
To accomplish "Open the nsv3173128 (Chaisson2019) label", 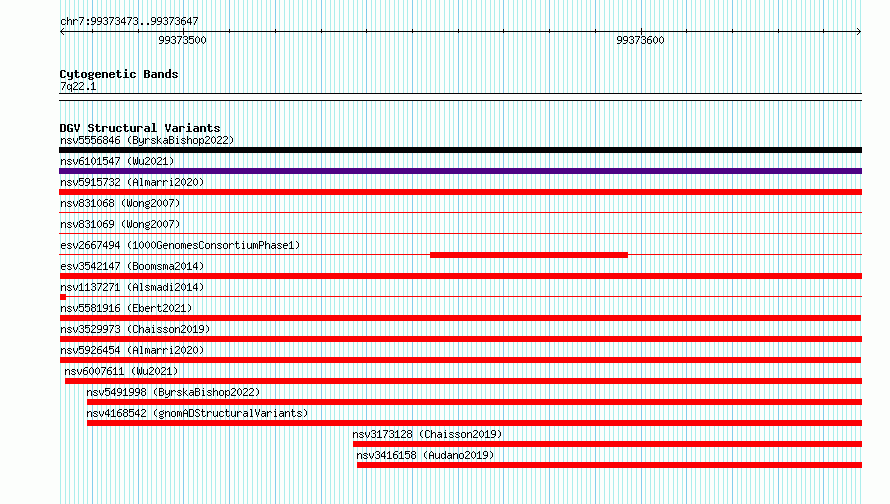I will tap(427, 434).
